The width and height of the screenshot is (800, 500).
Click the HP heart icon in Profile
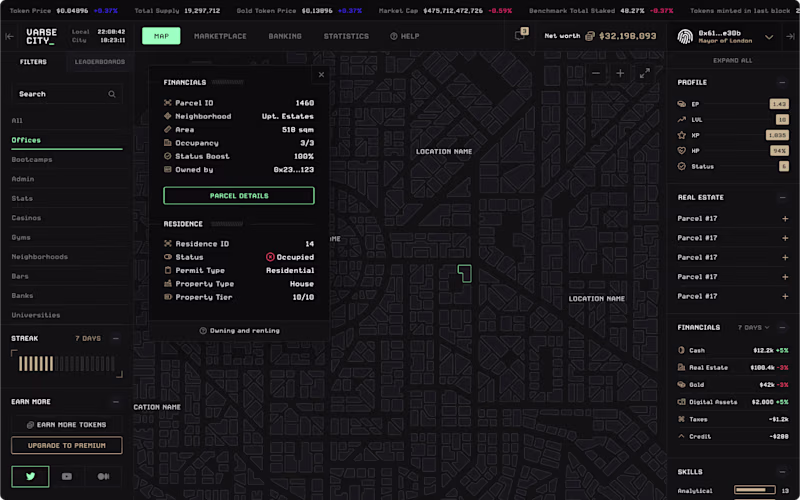681,151
